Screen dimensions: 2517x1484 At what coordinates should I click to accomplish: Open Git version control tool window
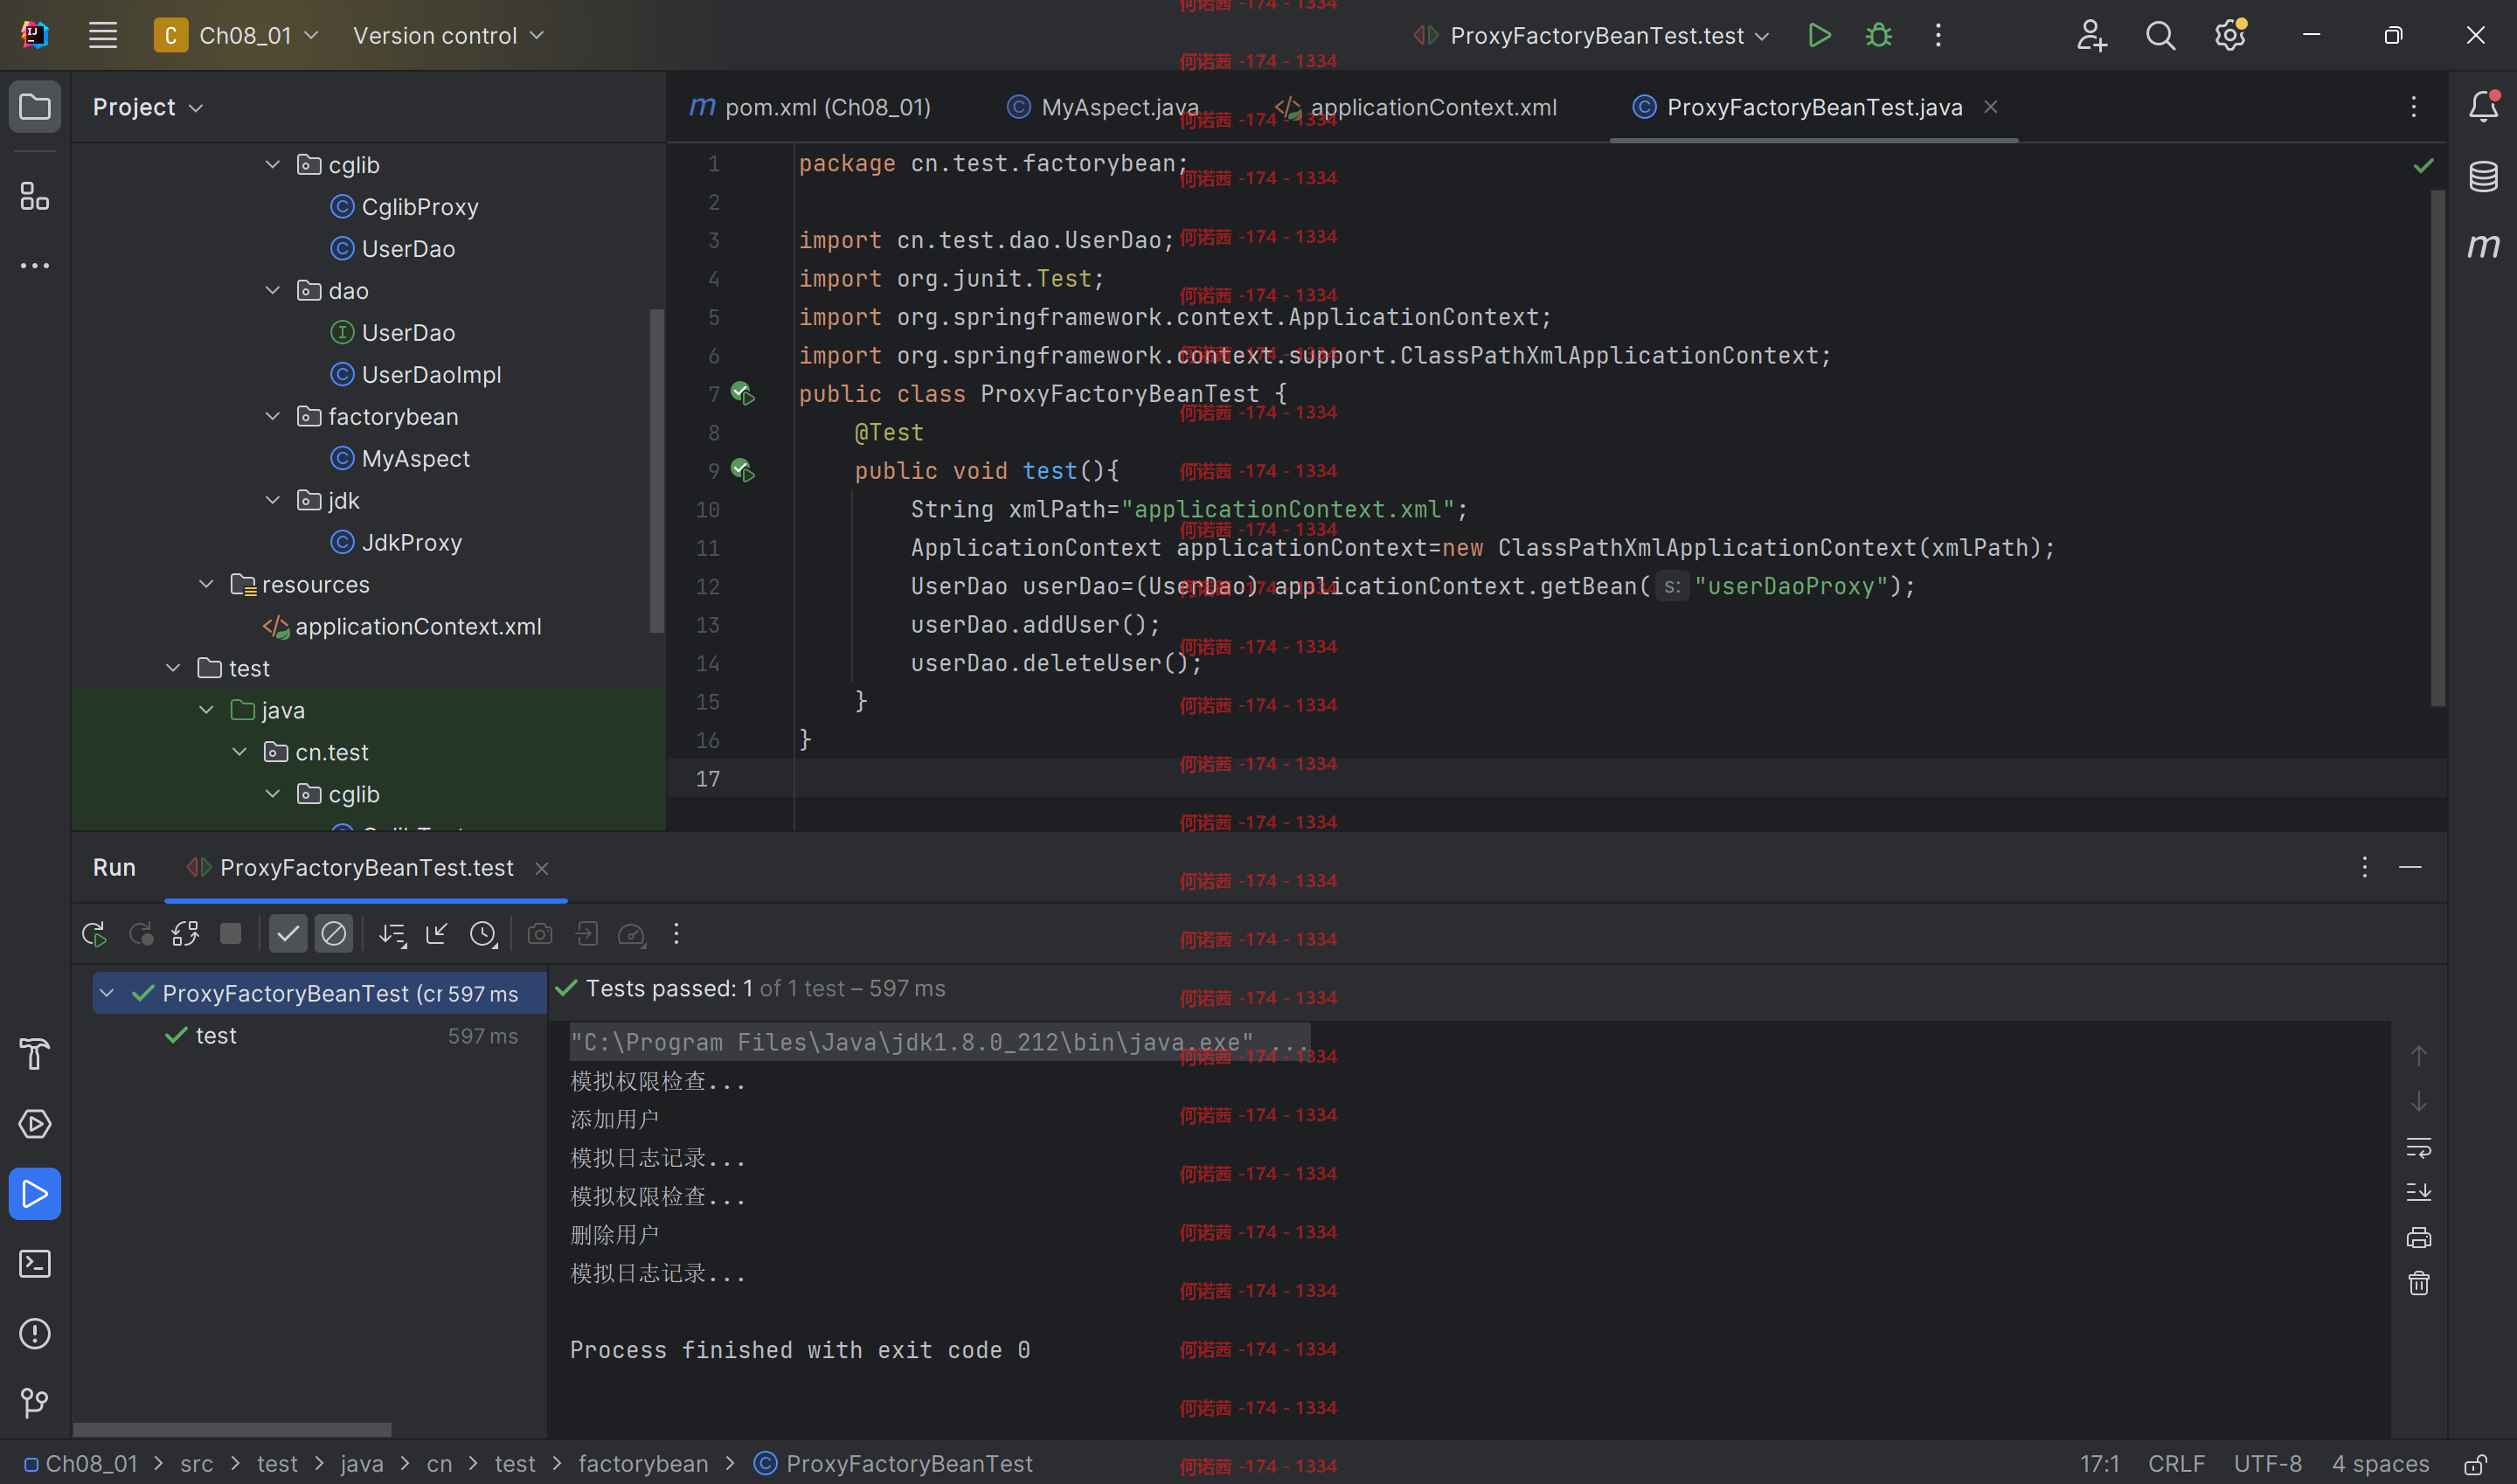[35, 1403]
